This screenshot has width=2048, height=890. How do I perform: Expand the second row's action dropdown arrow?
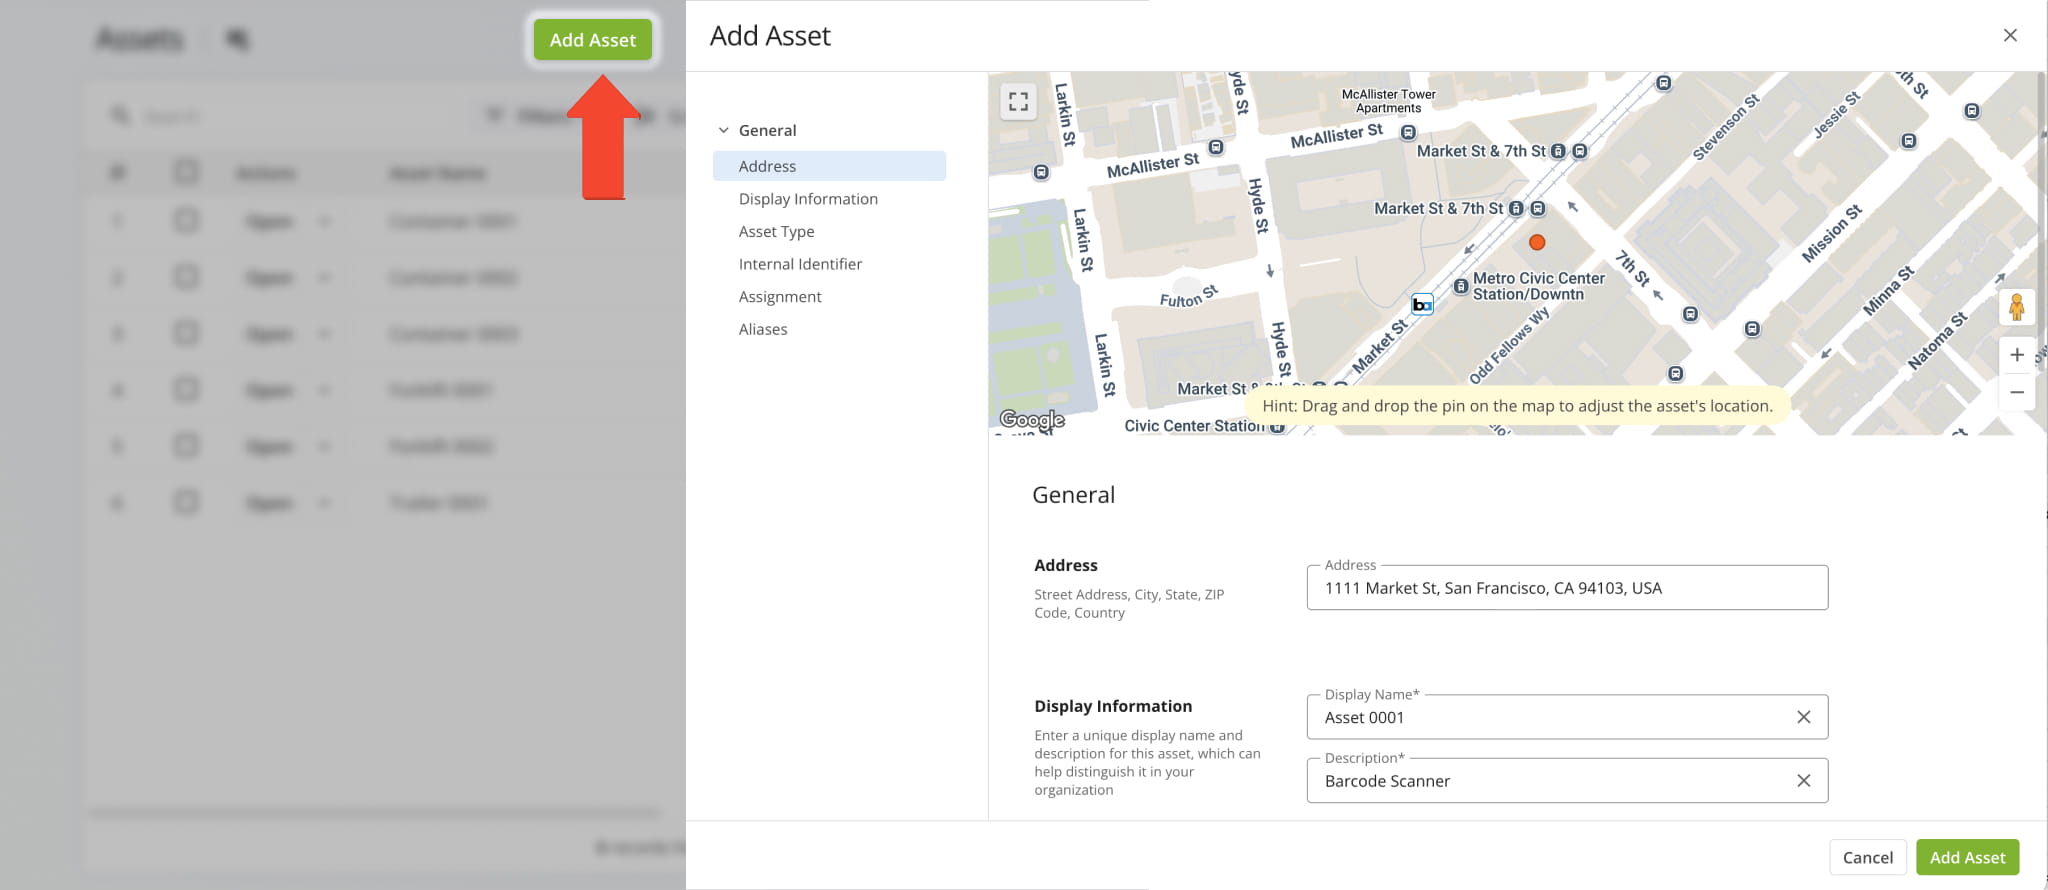[x=324, y=277]
